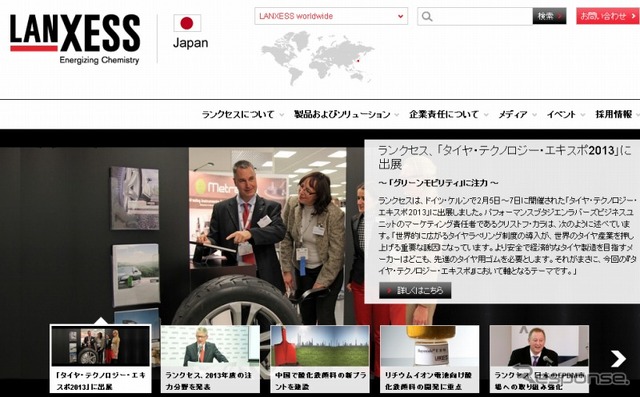Click the subtitle 「グリーンモビリティ」に注力

click(x=439, y=183)
